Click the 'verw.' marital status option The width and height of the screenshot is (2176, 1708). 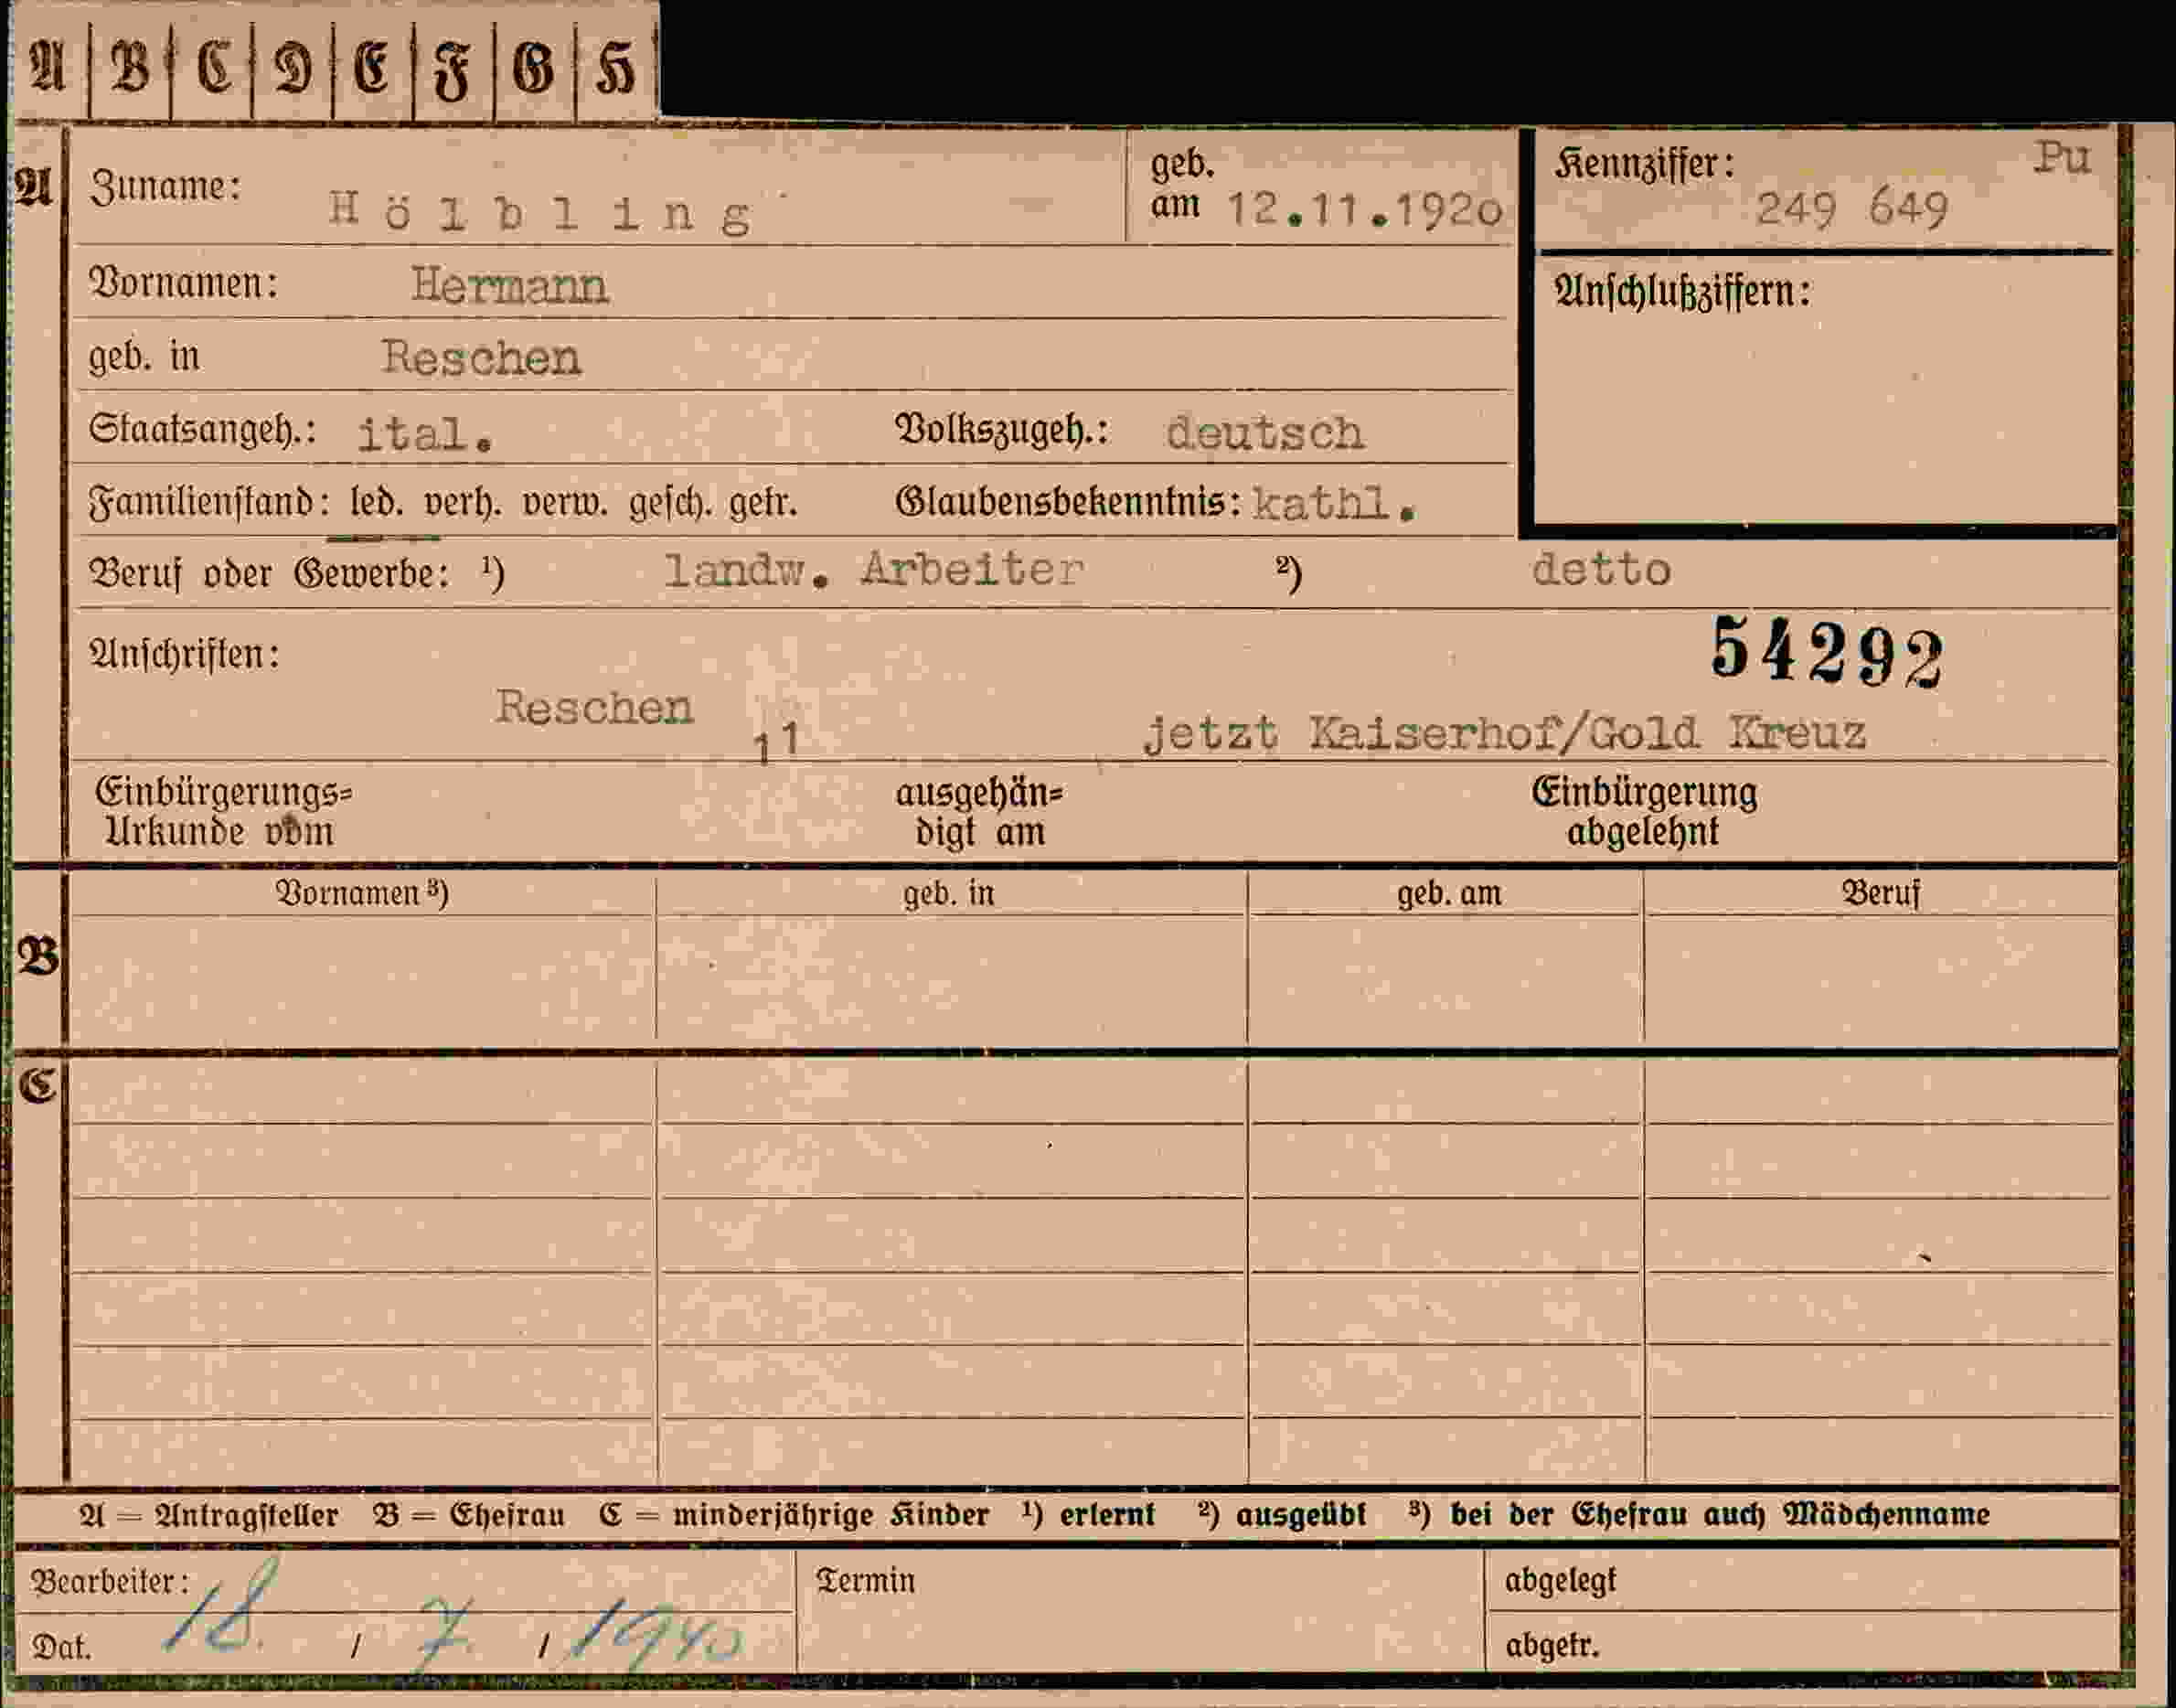point(565,502)
